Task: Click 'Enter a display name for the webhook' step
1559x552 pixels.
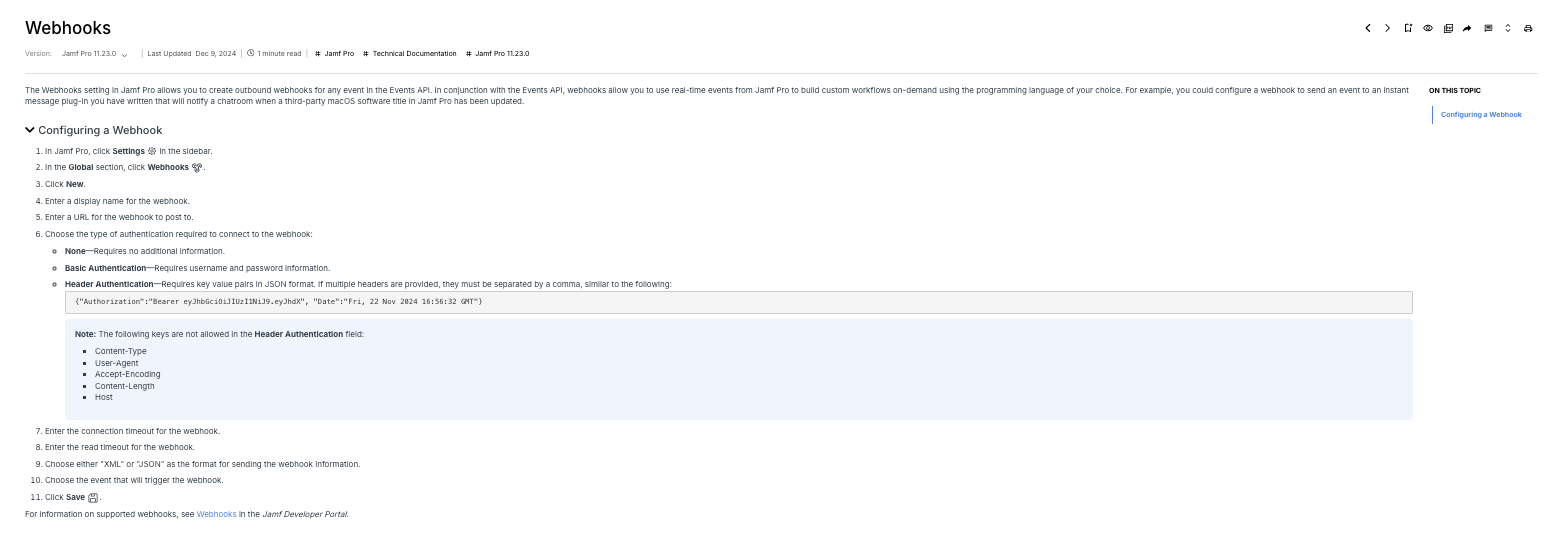Action: click(117, 201)
